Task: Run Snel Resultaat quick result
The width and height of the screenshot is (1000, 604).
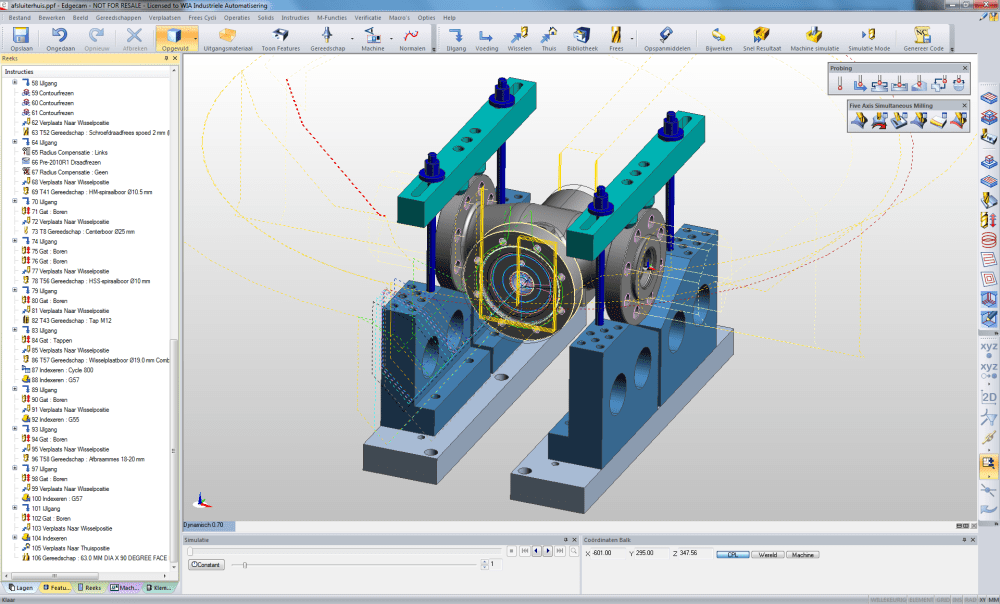Action: (x=761, y=39)
